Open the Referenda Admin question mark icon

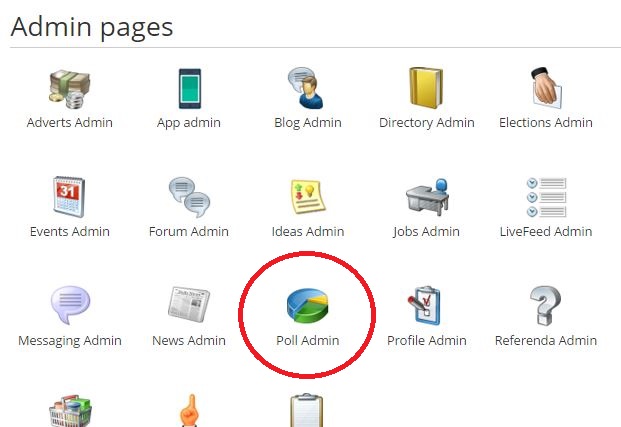545,305
